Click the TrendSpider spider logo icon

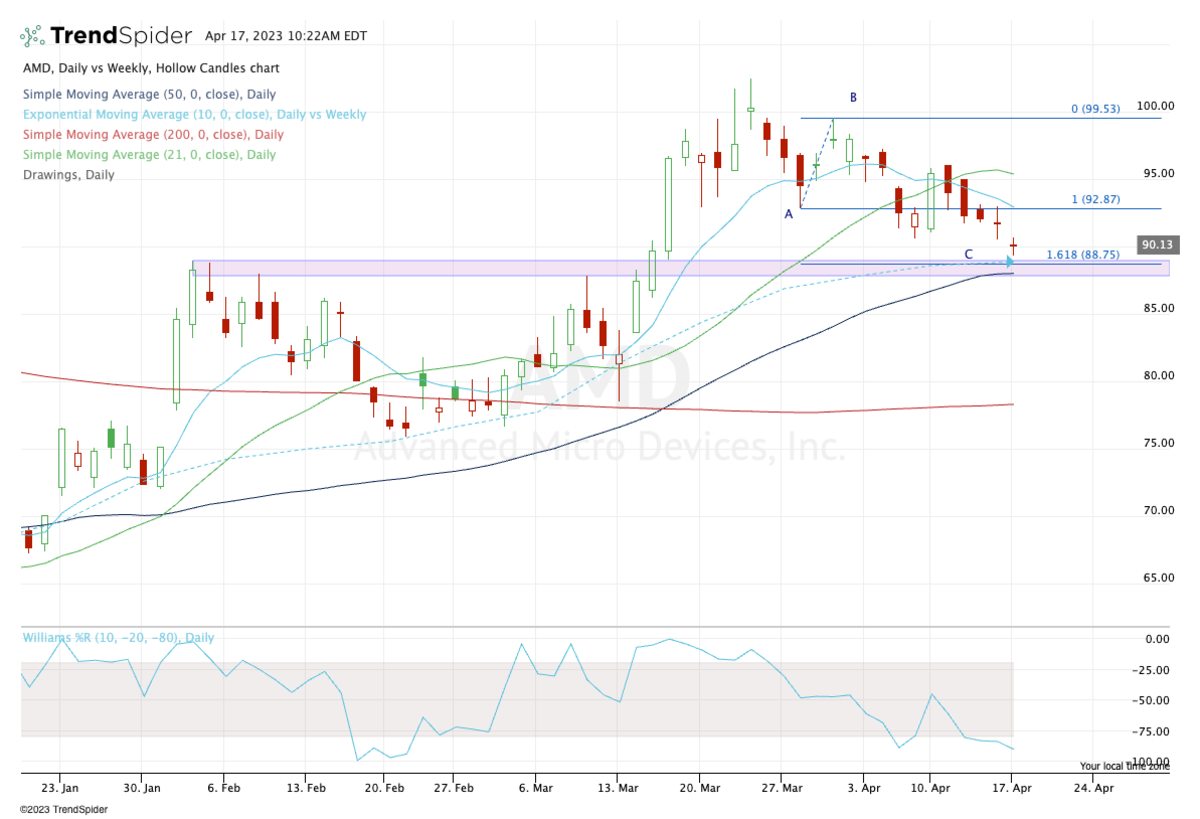pyautogui.click(x=32, y=36)
